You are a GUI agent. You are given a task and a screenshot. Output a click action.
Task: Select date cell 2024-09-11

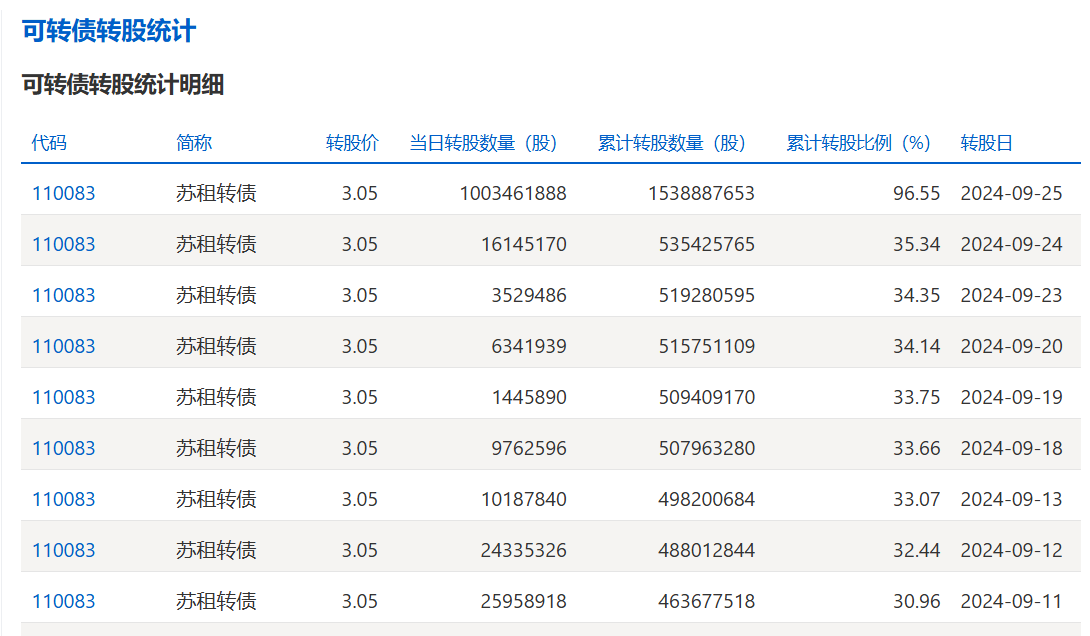tap(1011, 601)
